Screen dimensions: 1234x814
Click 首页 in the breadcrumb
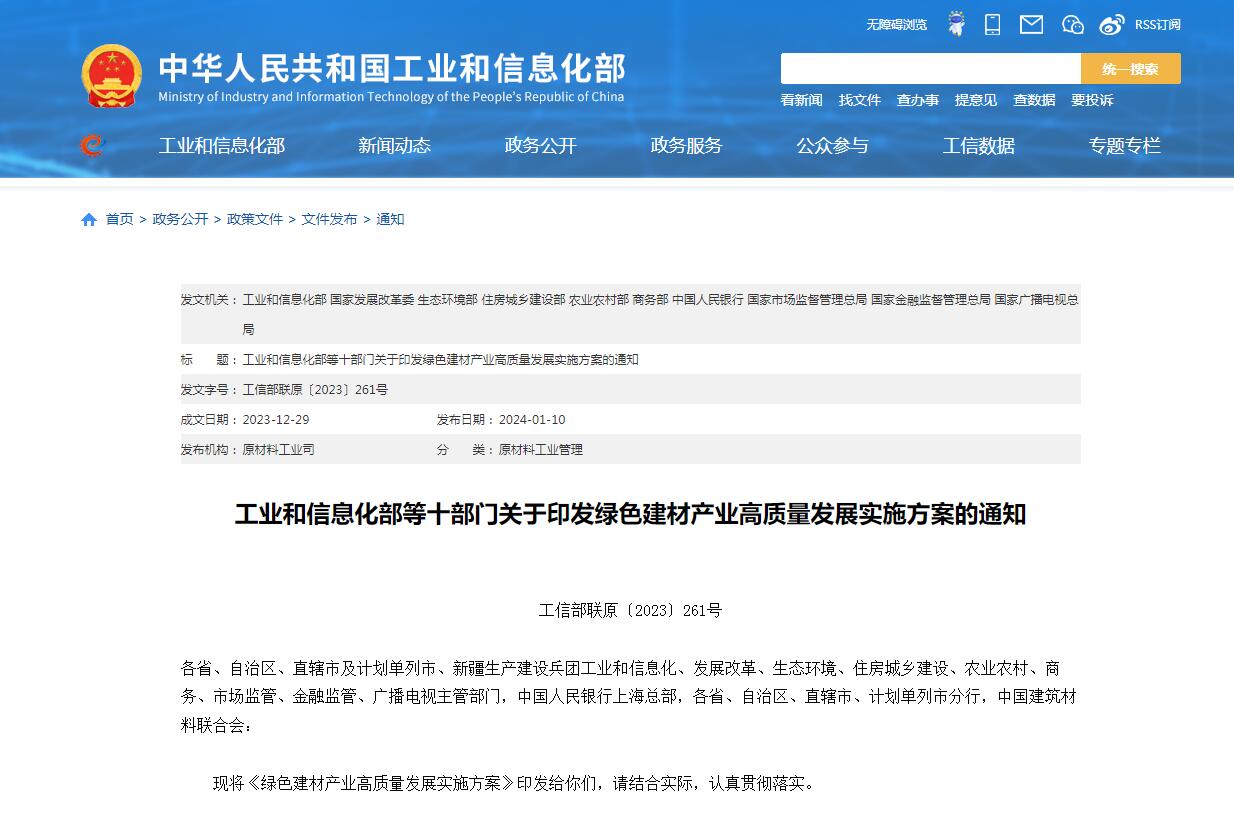pyautogui.click(x=119, y=219)
